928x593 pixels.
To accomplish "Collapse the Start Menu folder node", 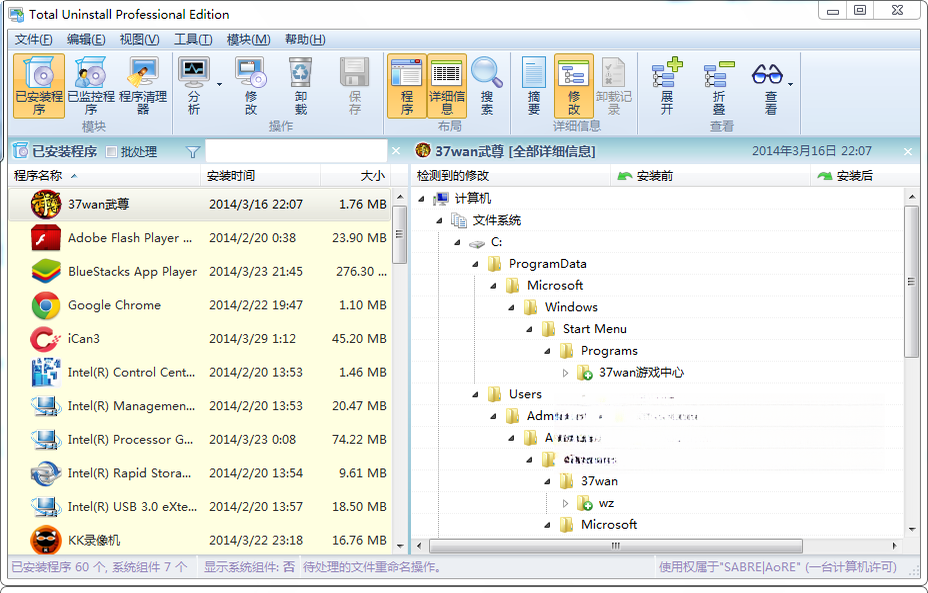I will pyautogui.click(x=530, y=330).
